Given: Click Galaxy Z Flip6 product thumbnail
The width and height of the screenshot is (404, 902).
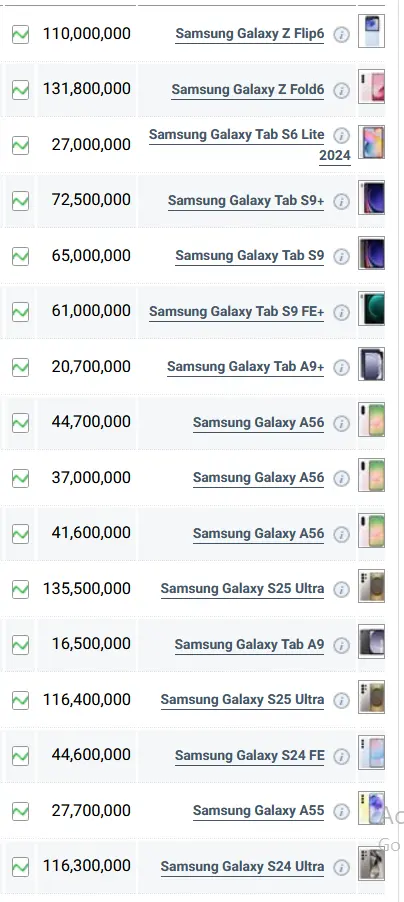Looking at the screenshot, I should click(x=371, y=31).
